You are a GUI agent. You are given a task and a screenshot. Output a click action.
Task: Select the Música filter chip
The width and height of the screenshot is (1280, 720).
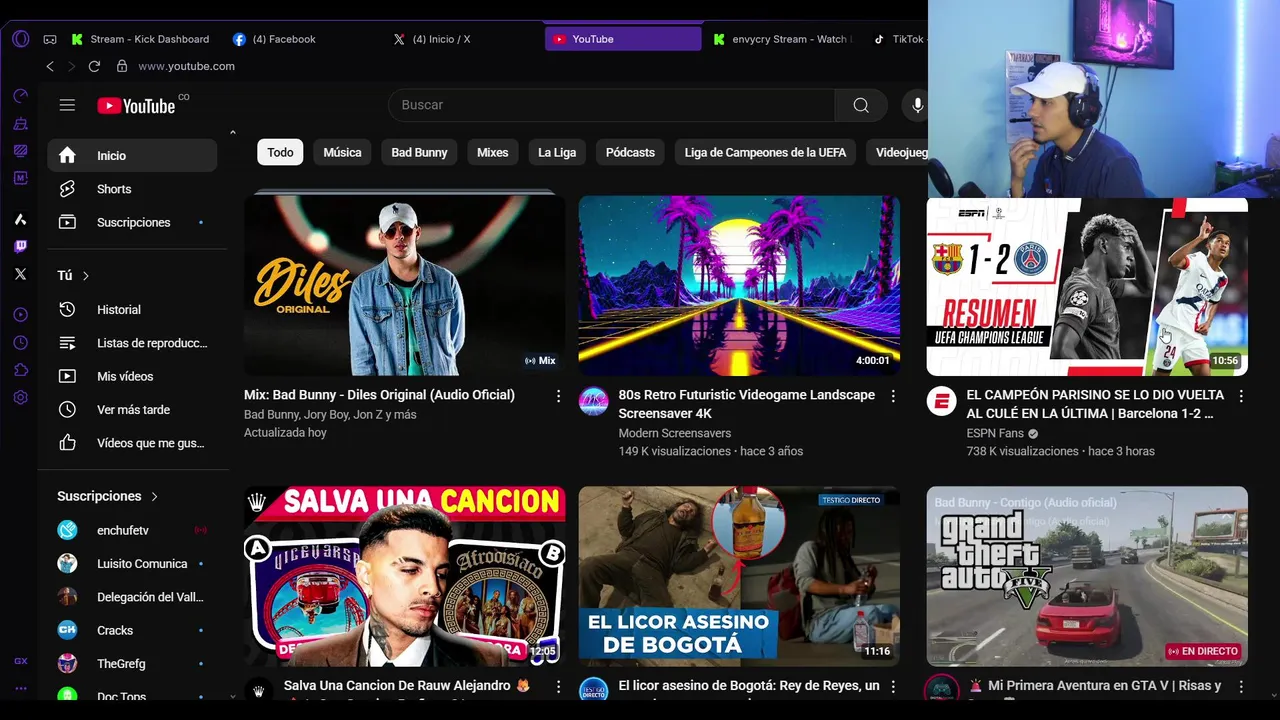pyautogui.click(x=342, y=152)
